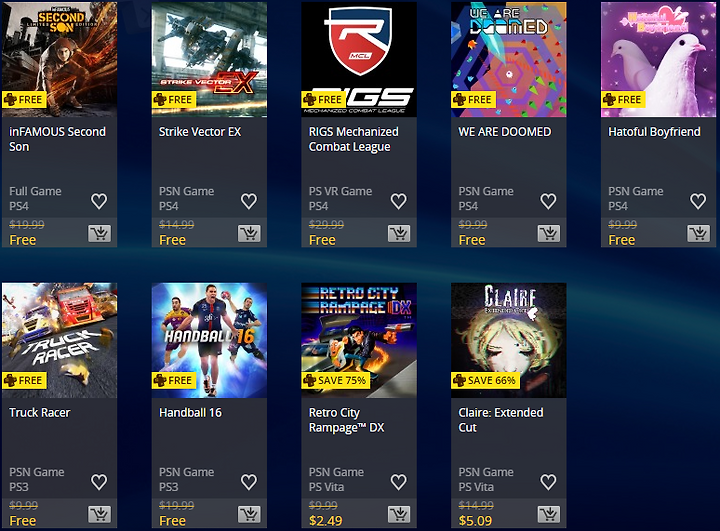Add Hatoful Boyfriend to cart
Viewport: 720px width, 531px height.
pos(698,233)
